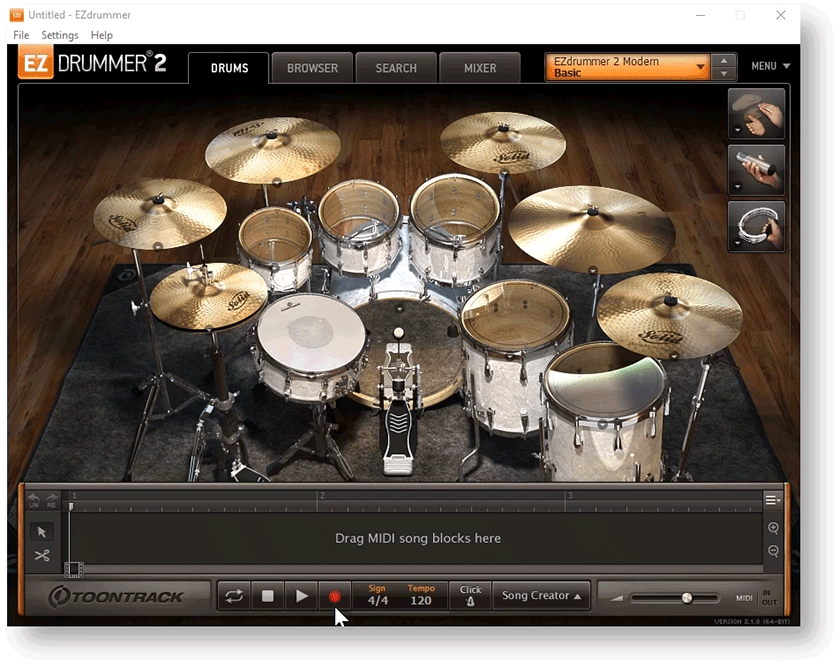
Task: Open the MIXER tab
Action: point(480,68)
